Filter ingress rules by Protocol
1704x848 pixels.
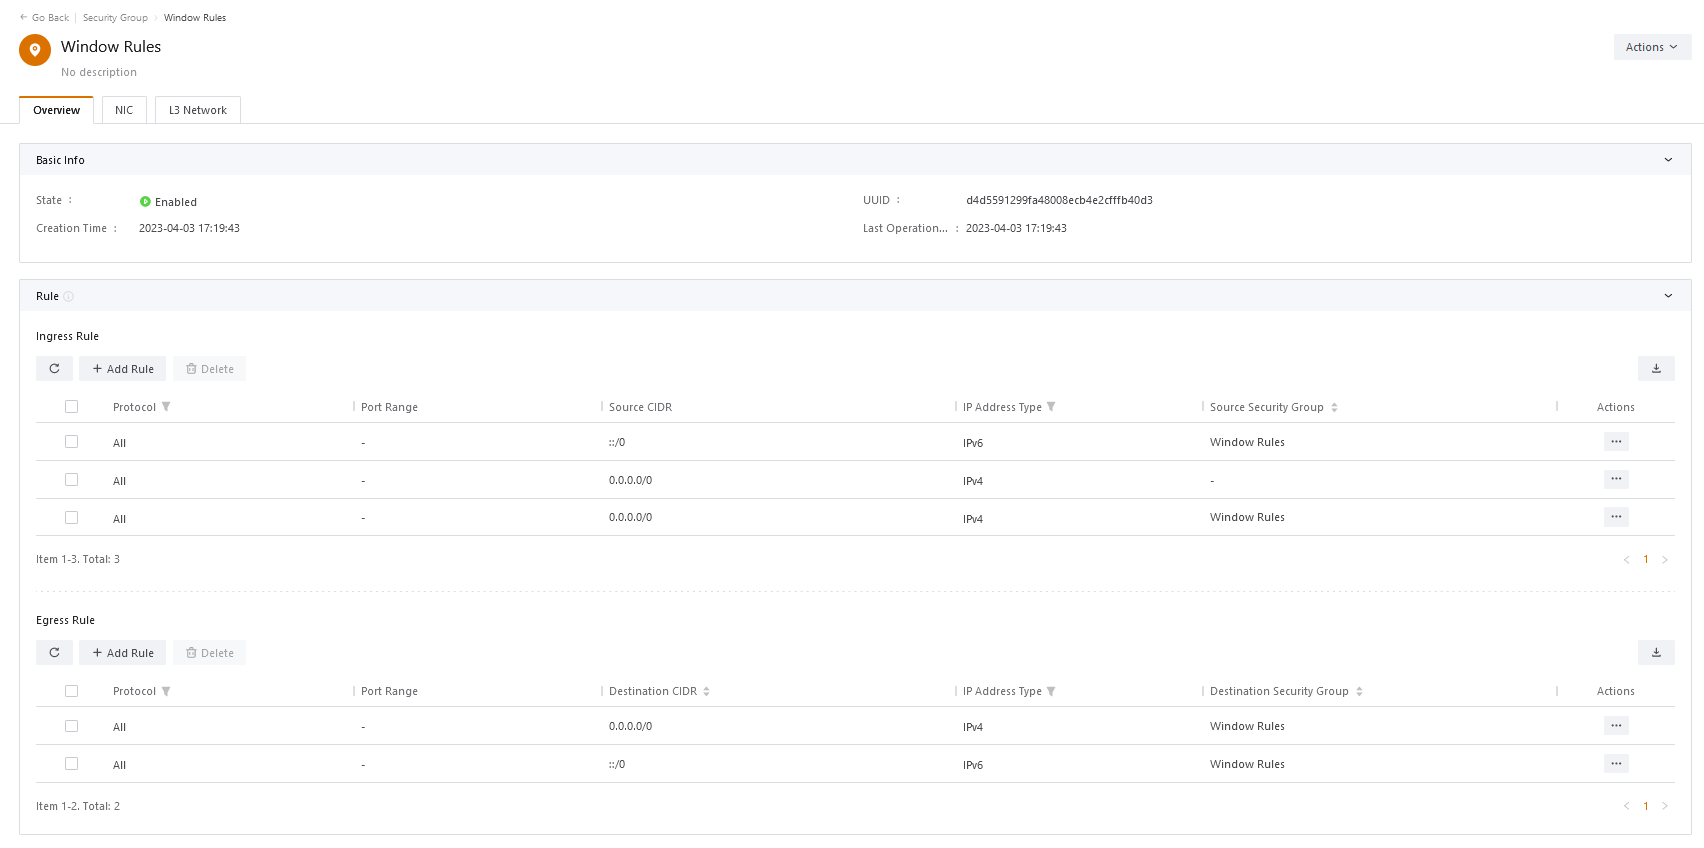click(166, 407)
